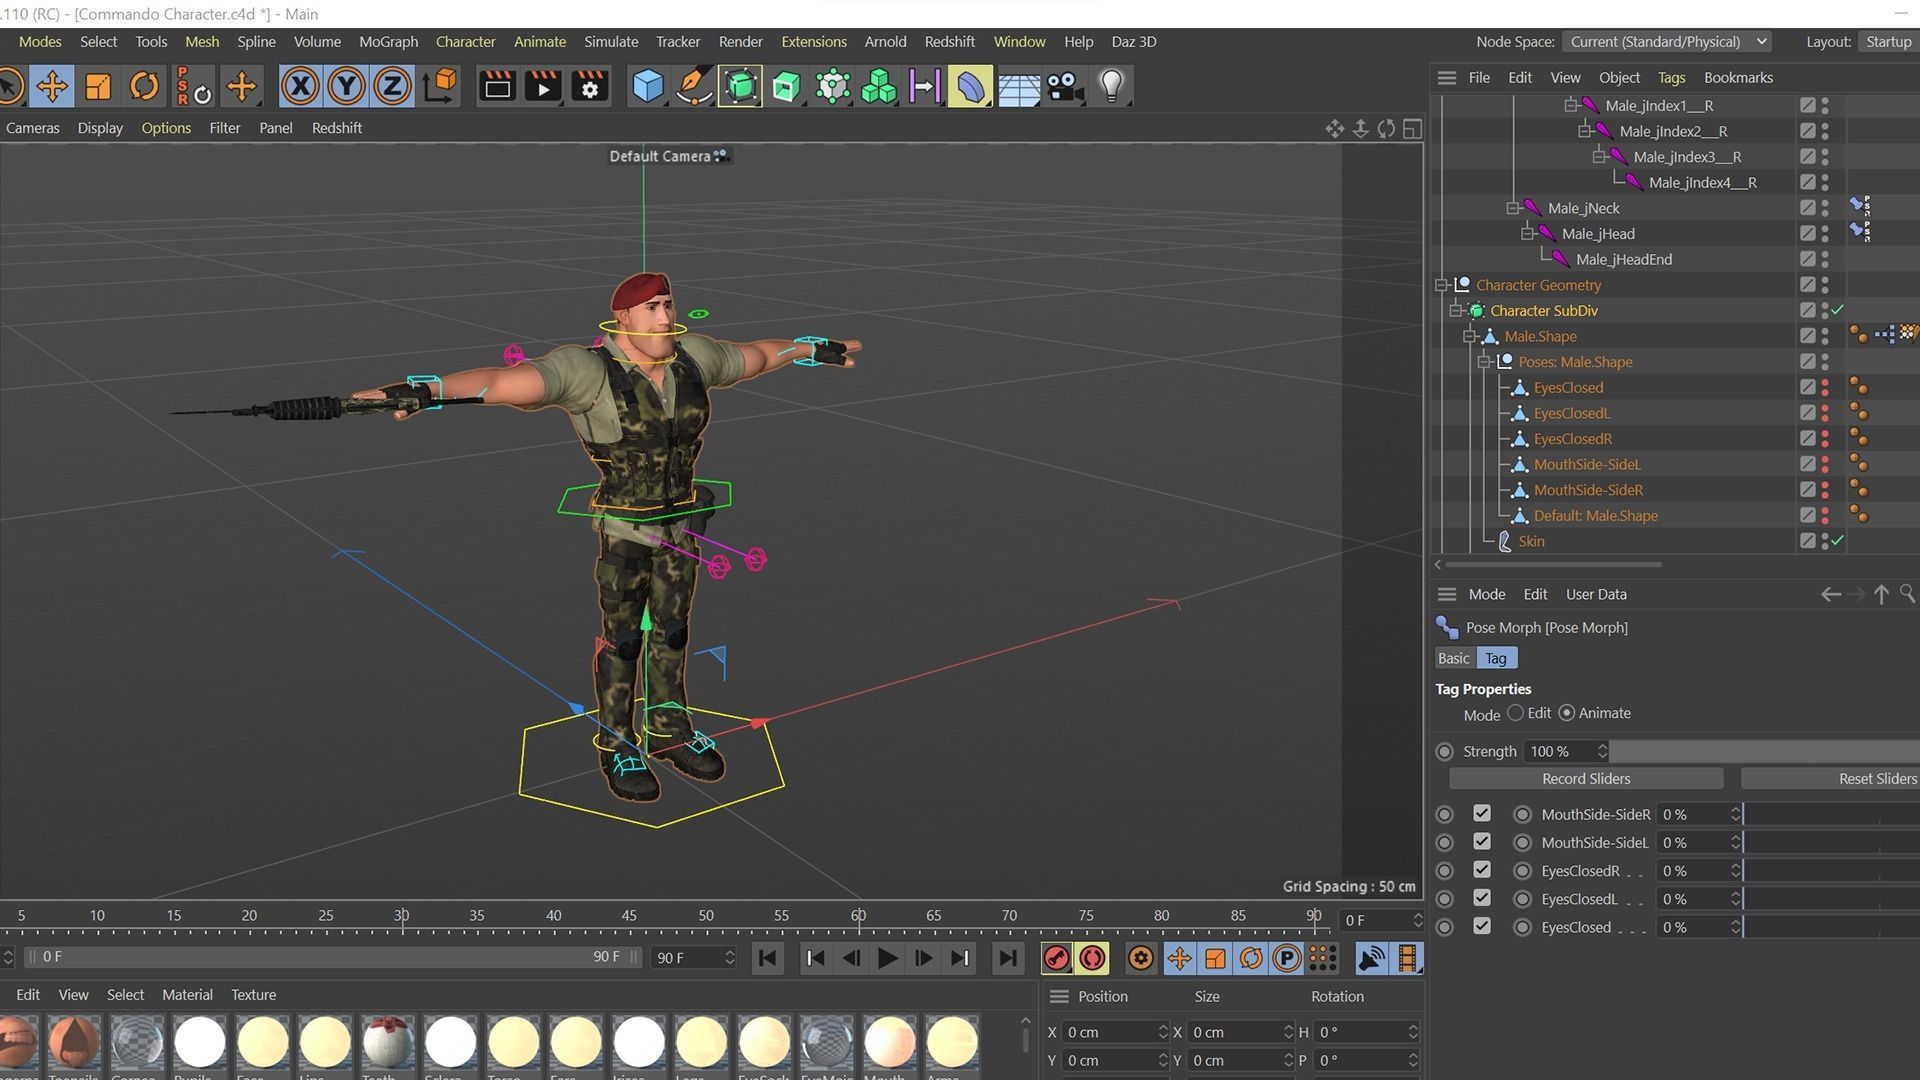Render to Picture Viewer

(543, 86)
